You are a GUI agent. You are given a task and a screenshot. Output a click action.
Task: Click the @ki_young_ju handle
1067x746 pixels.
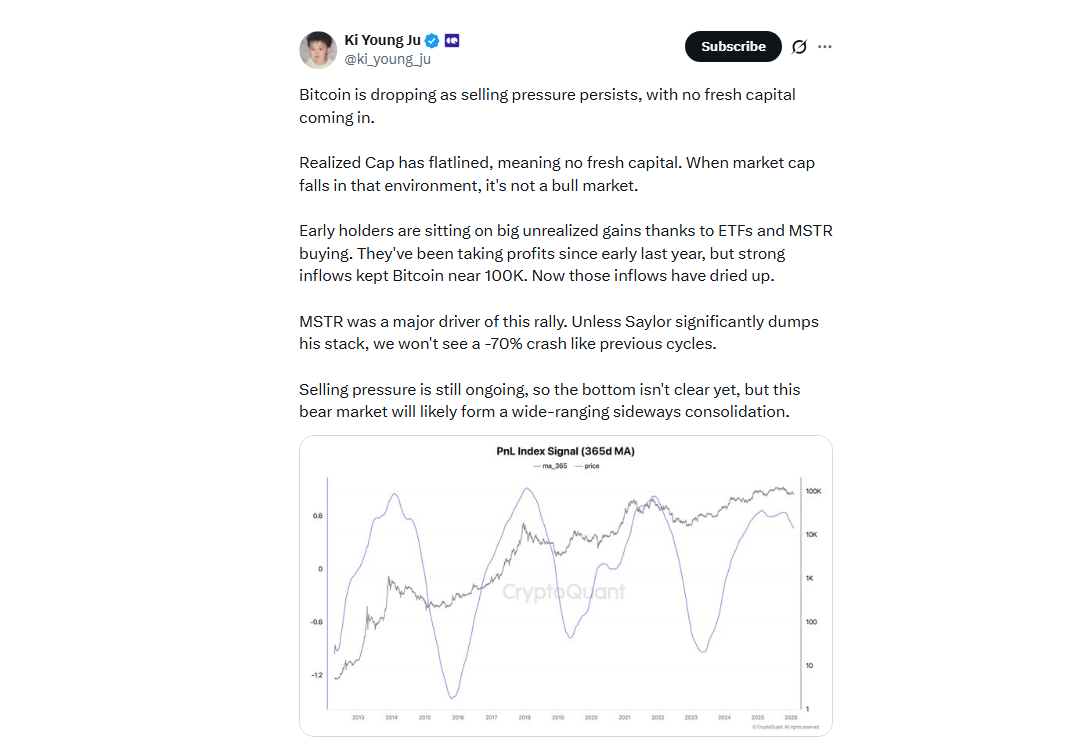[x=387, y=59]
